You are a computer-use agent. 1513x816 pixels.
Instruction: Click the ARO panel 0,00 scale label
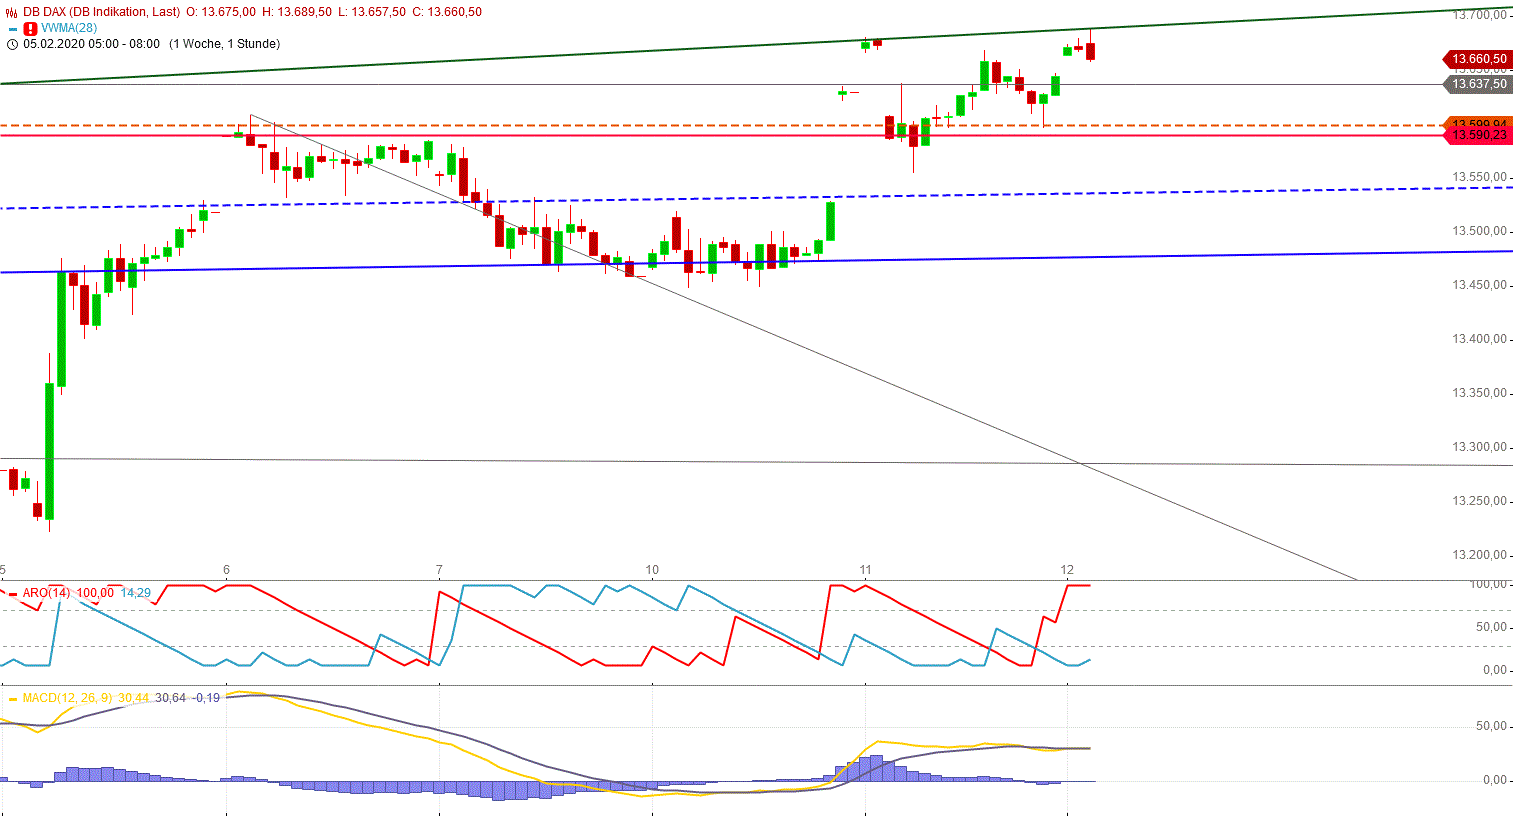click(1494, 670)
